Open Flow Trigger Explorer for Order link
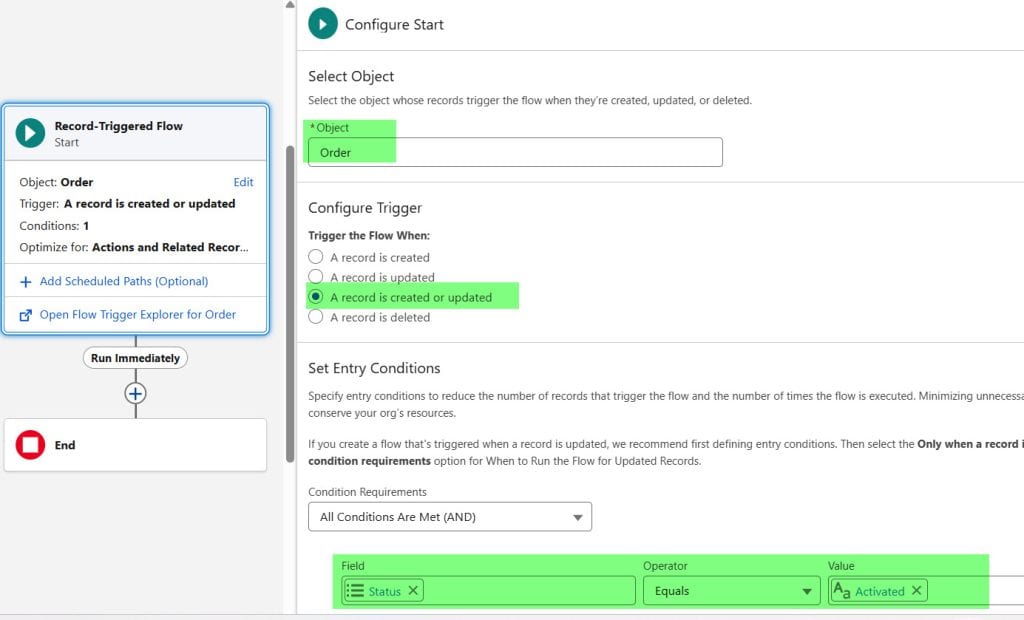1024x620 pixels. pyautogui.click(x=138, y=315)
